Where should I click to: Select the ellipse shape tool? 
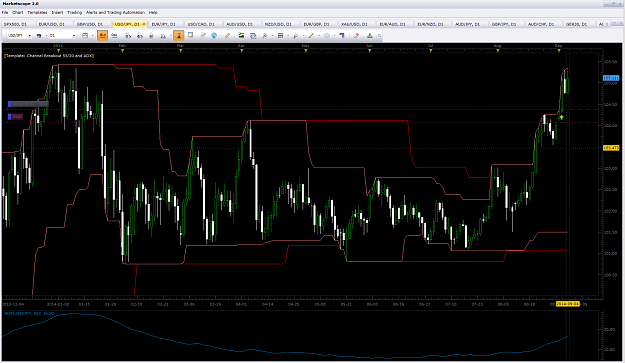(x=327, y=35)
